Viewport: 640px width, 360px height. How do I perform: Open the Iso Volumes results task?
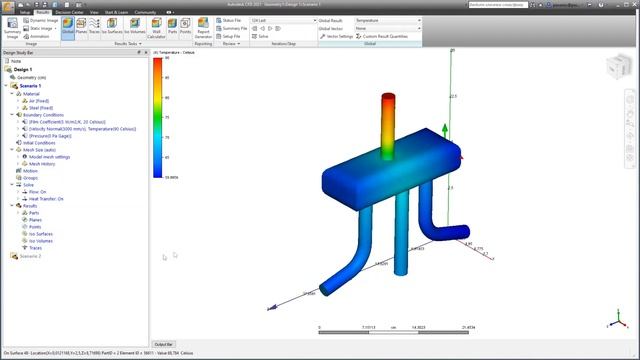coord(135,27)
